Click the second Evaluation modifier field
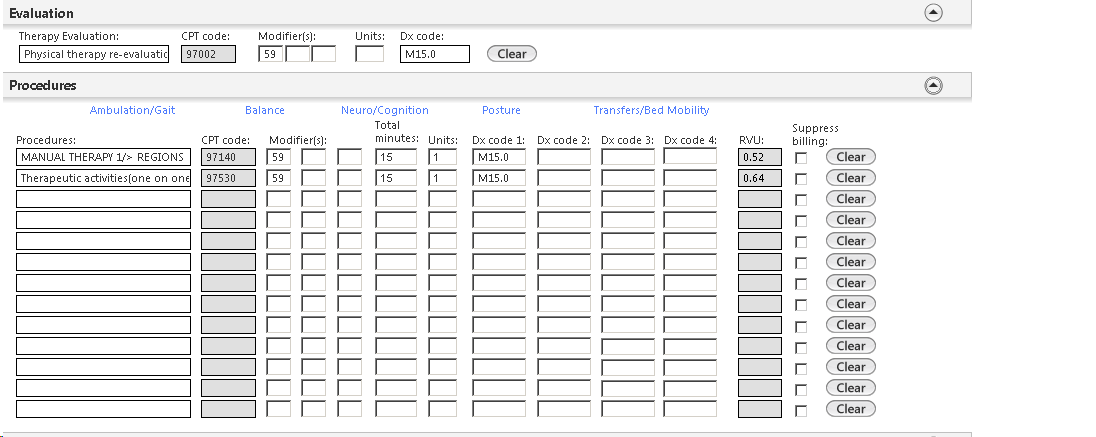The height and width of the screenshot is (437, 1096). click(297, 54)
